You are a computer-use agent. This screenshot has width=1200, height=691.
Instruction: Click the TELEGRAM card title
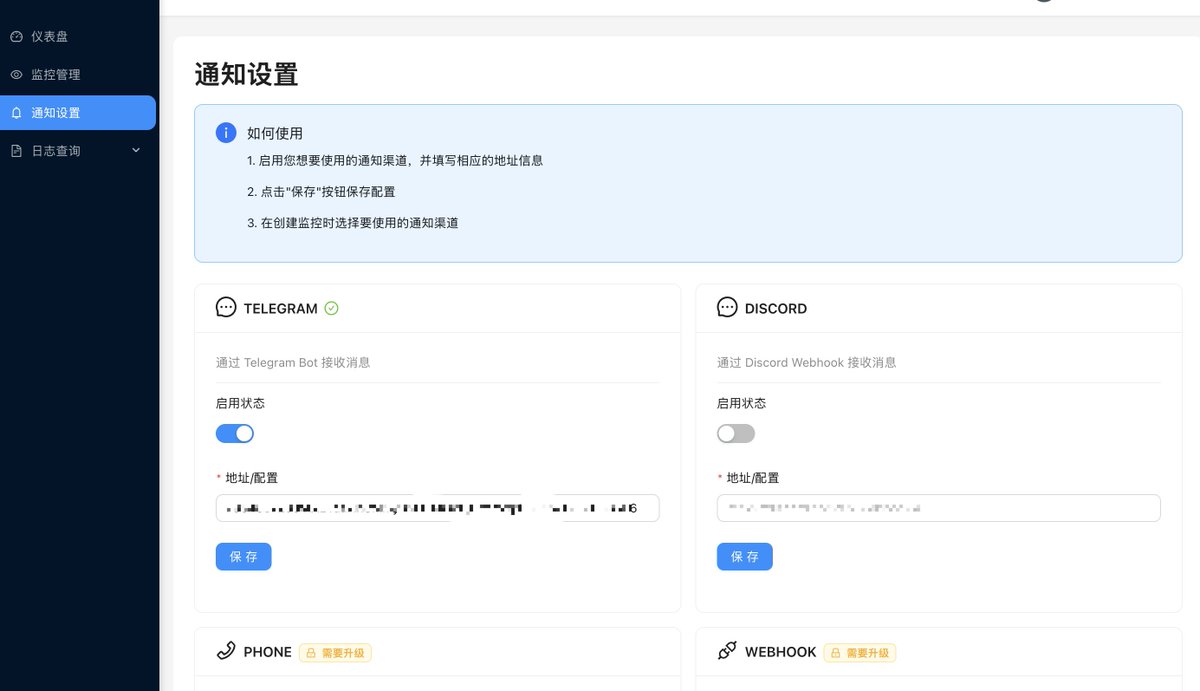(x=281, y=308)
